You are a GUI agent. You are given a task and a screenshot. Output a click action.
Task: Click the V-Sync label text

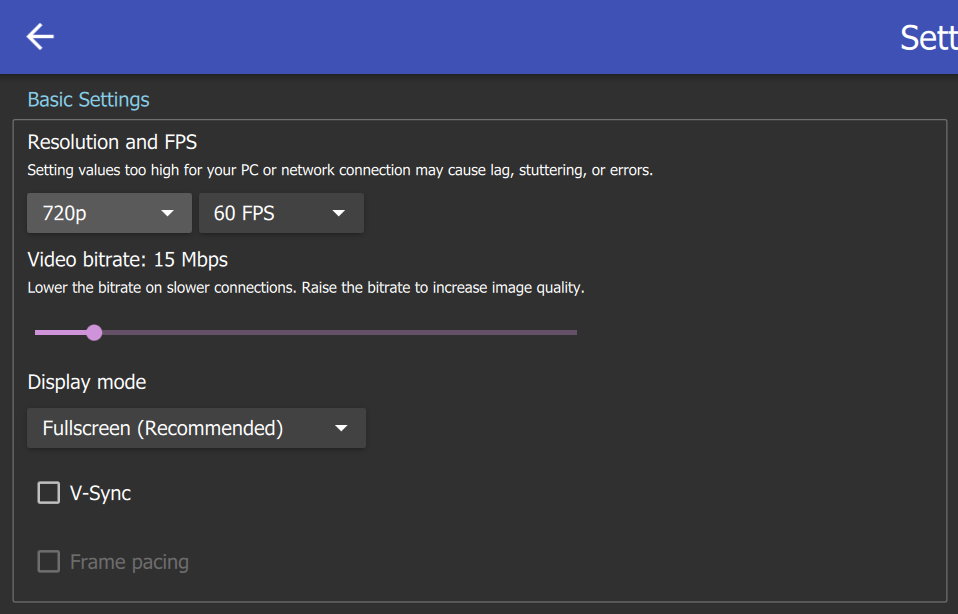[x=100, y=493]
